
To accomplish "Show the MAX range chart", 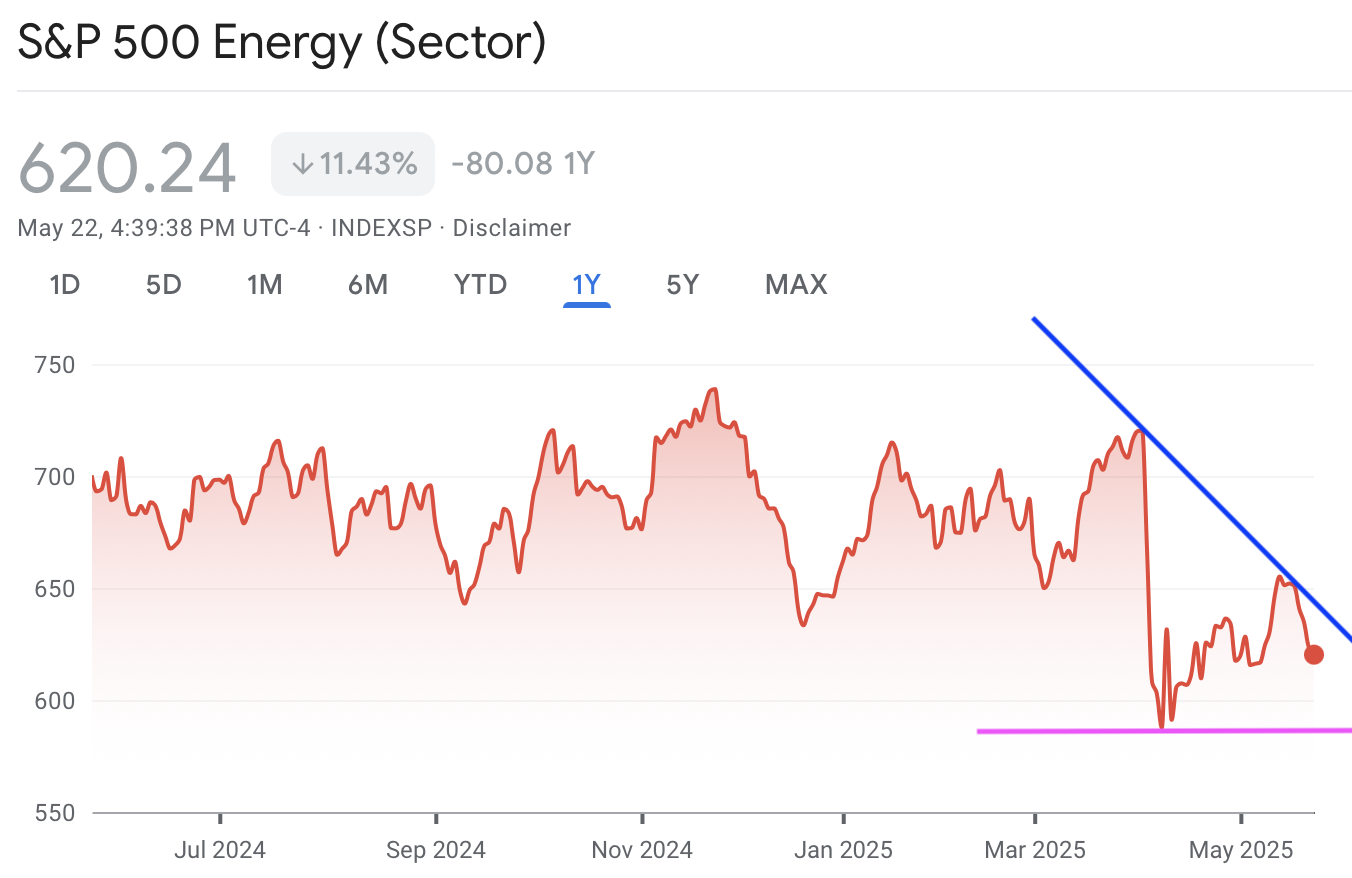I will coord(796,285).
